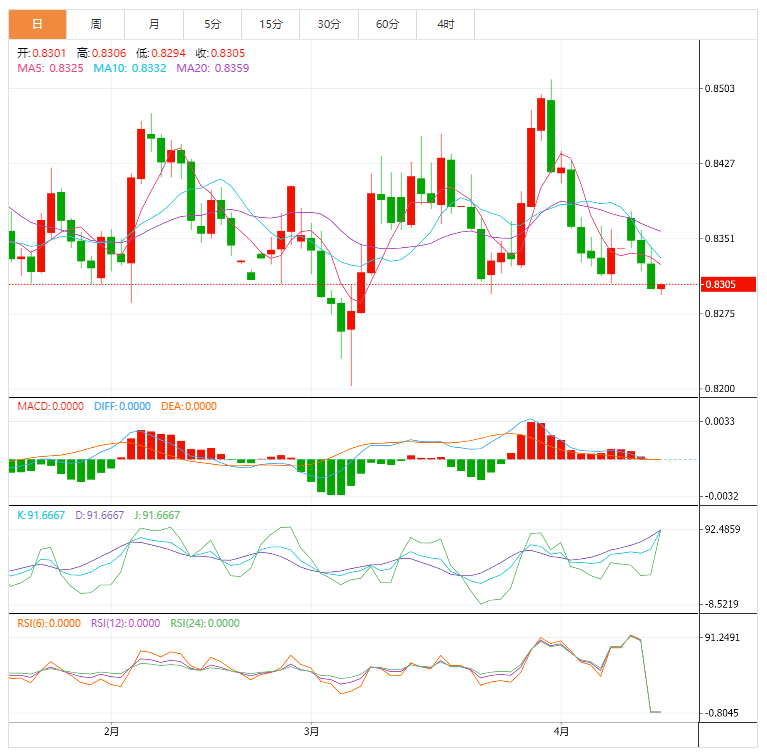Switch to the 5分 interval tab

pyautogui.click(x=212, y=24)
